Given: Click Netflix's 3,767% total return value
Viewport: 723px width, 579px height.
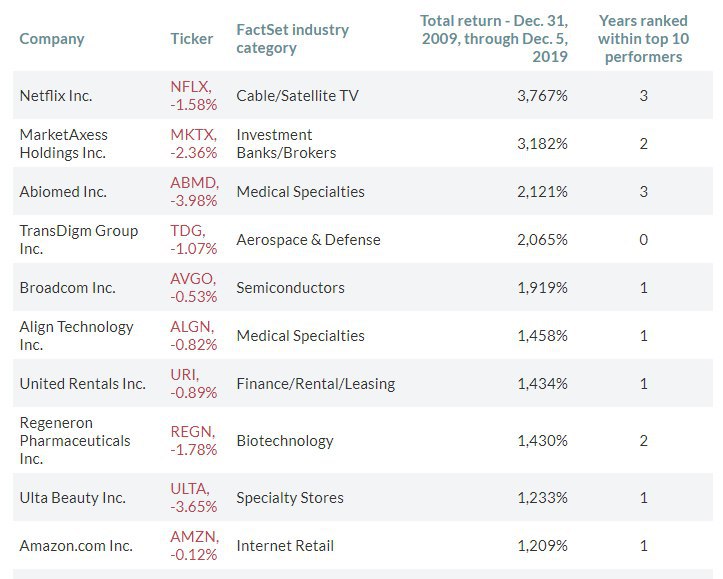Looking at the screenshot, I should pyautogui.click(x=542, y=96).
